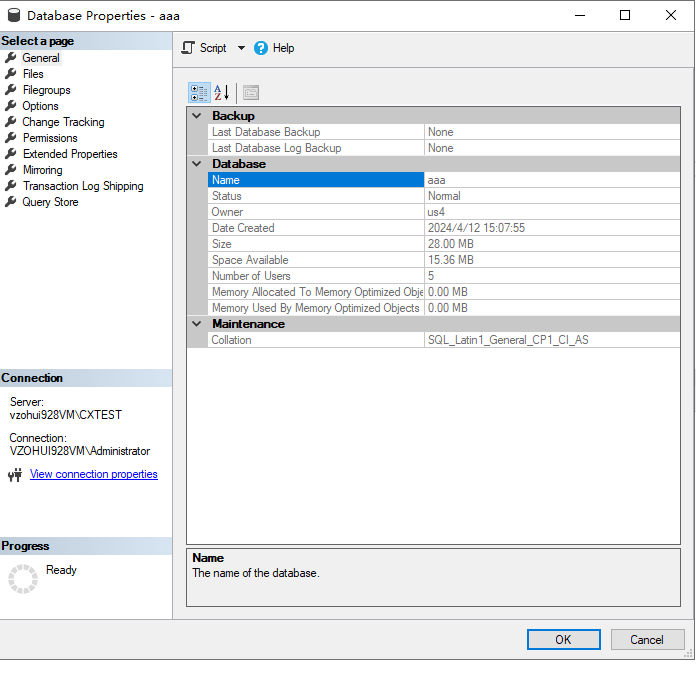Screen dimensions: 696x674
Task: Open the Change Tracking page
Action: 63,122
